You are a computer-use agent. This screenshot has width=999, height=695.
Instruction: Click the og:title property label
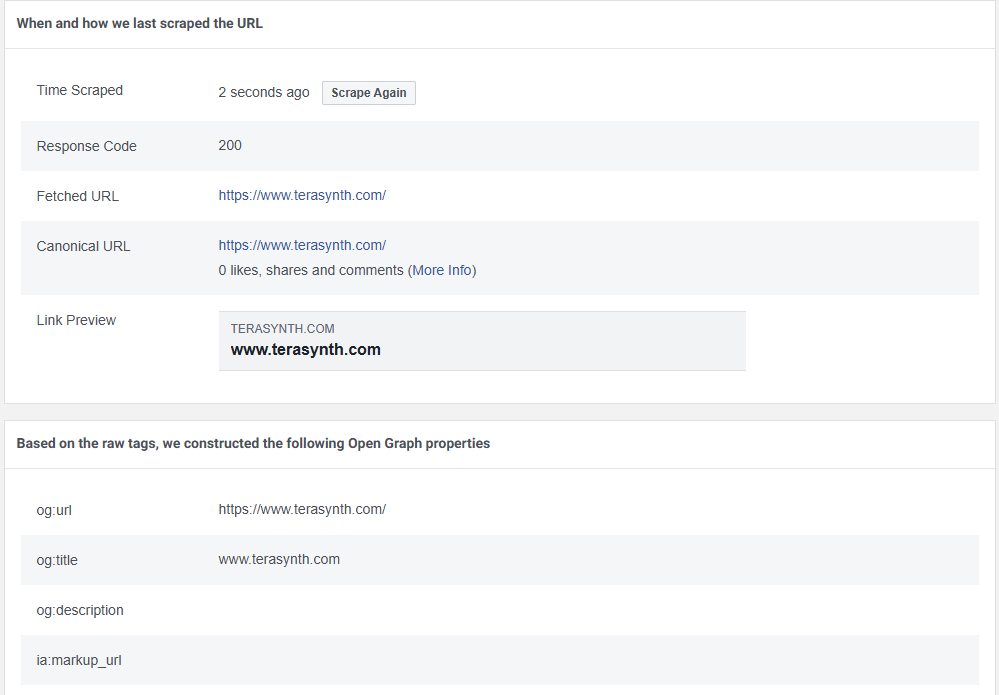(57, 560)
